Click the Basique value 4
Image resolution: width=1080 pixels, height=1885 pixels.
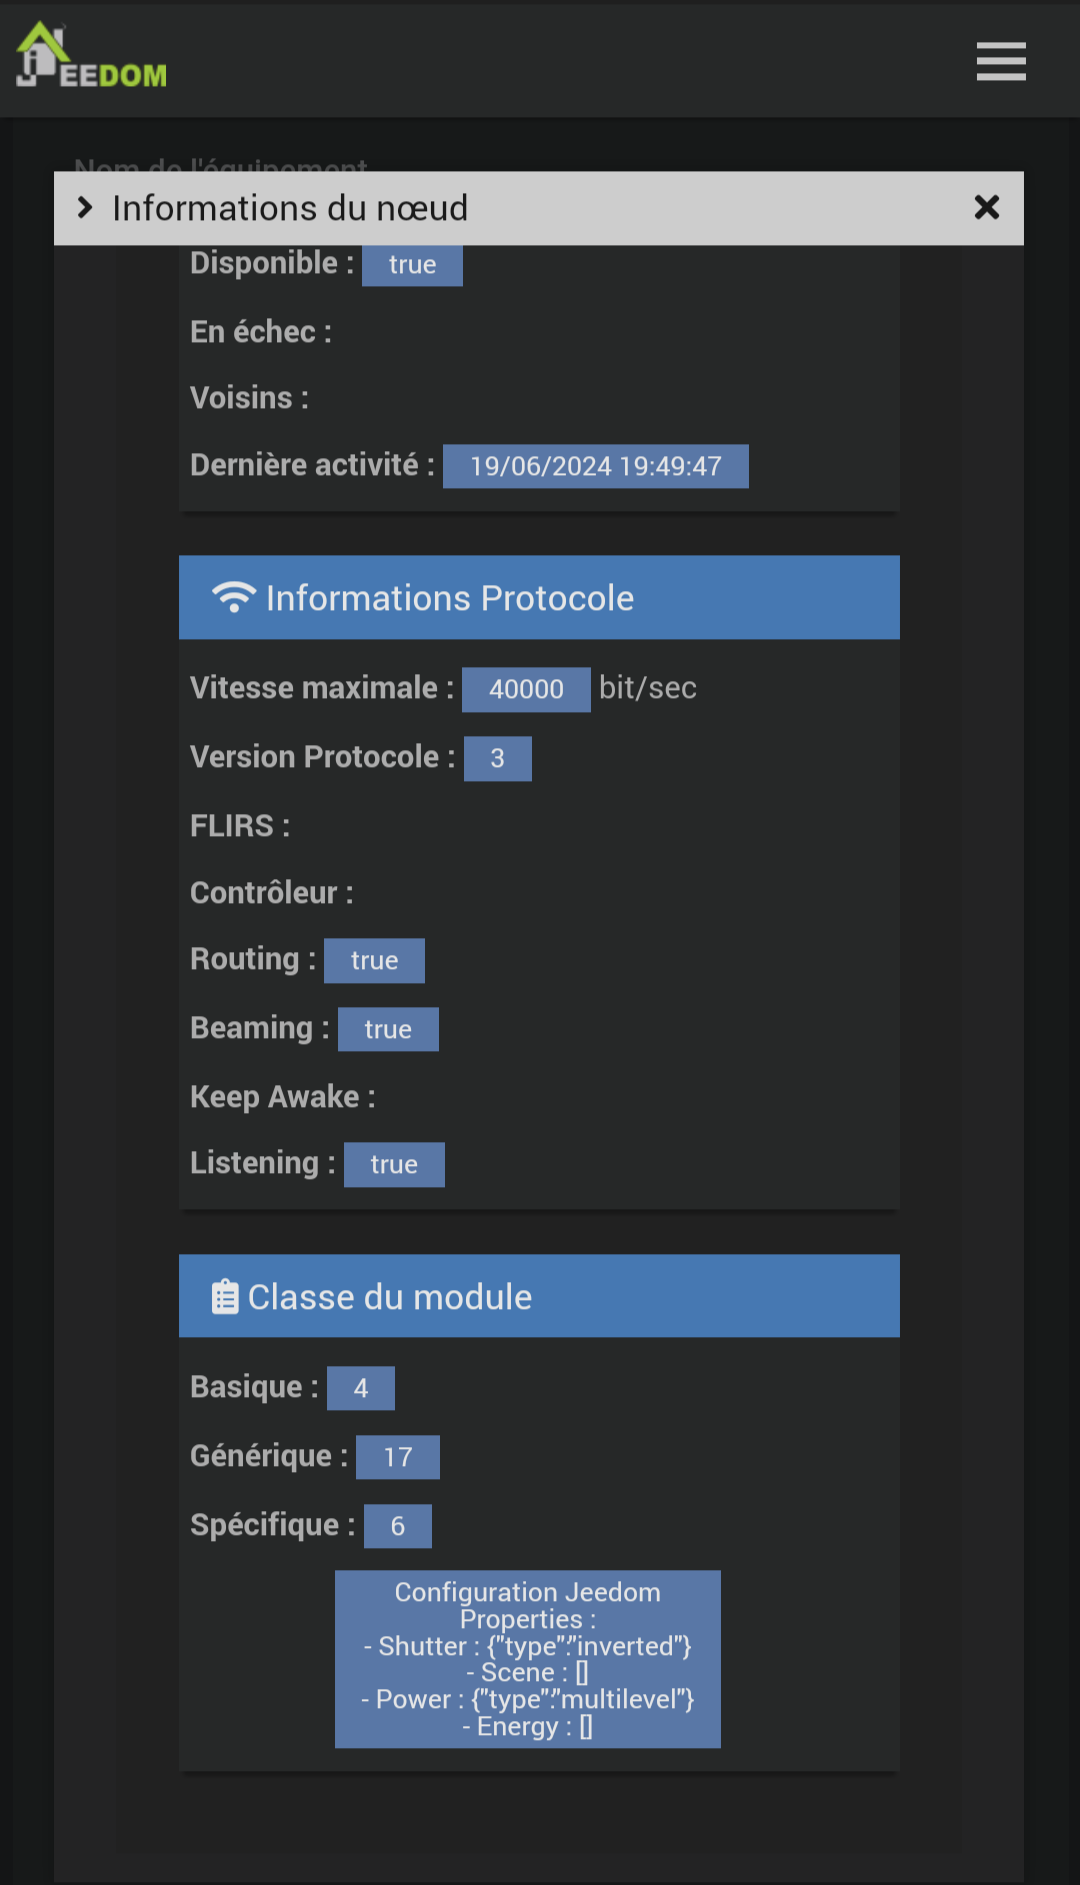tap(361, 1388)
